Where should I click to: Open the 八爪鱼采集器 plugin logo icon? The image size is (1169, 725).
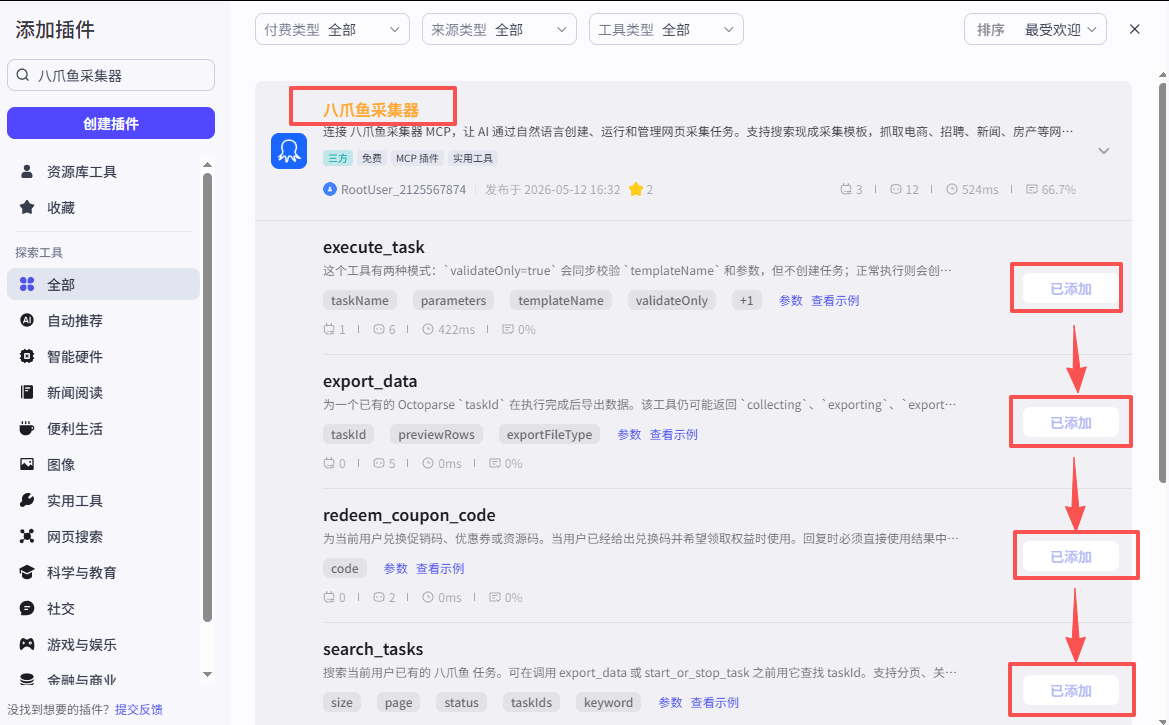coord(289,151)
